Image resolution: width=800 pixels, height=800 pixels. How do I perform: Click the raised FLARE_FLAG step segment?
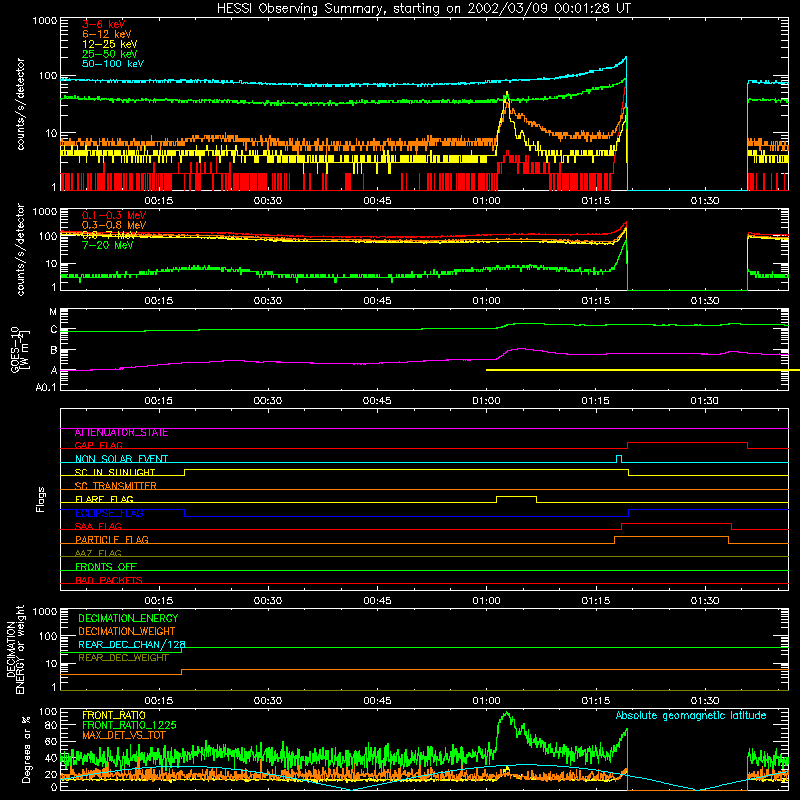point(516,496)
